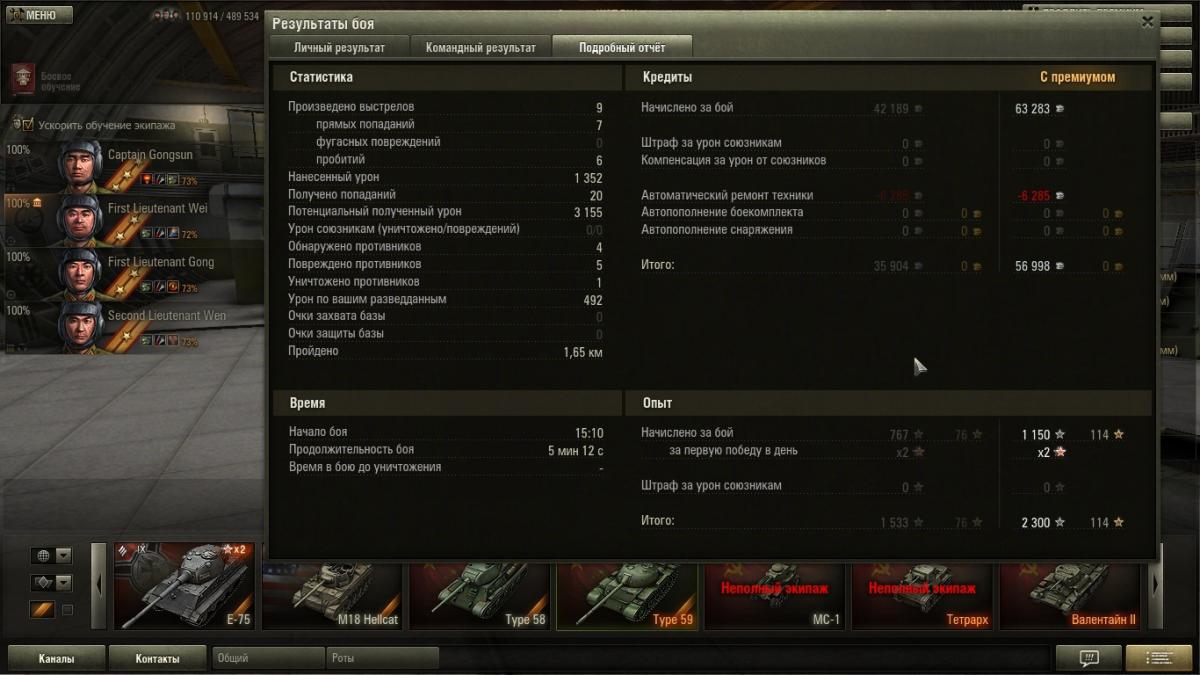Click Нанесенный урон value 1 352
1200x675 pixels.
[586, 177]
